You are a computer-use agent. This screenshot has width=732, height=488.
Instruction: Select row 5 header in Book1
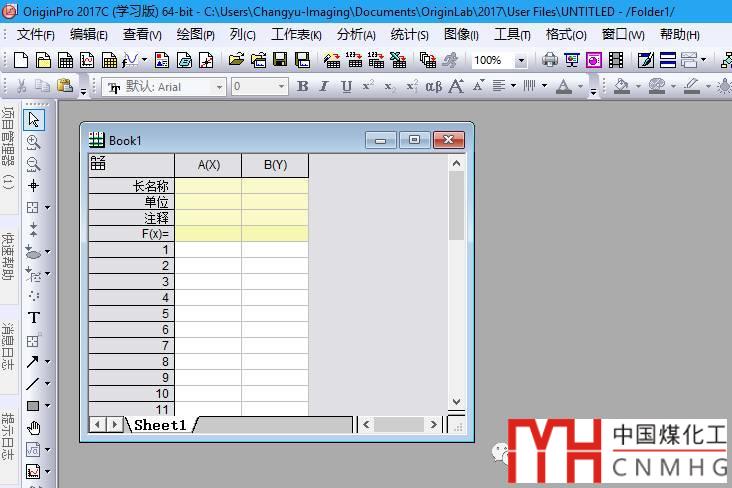click(131, 314)
